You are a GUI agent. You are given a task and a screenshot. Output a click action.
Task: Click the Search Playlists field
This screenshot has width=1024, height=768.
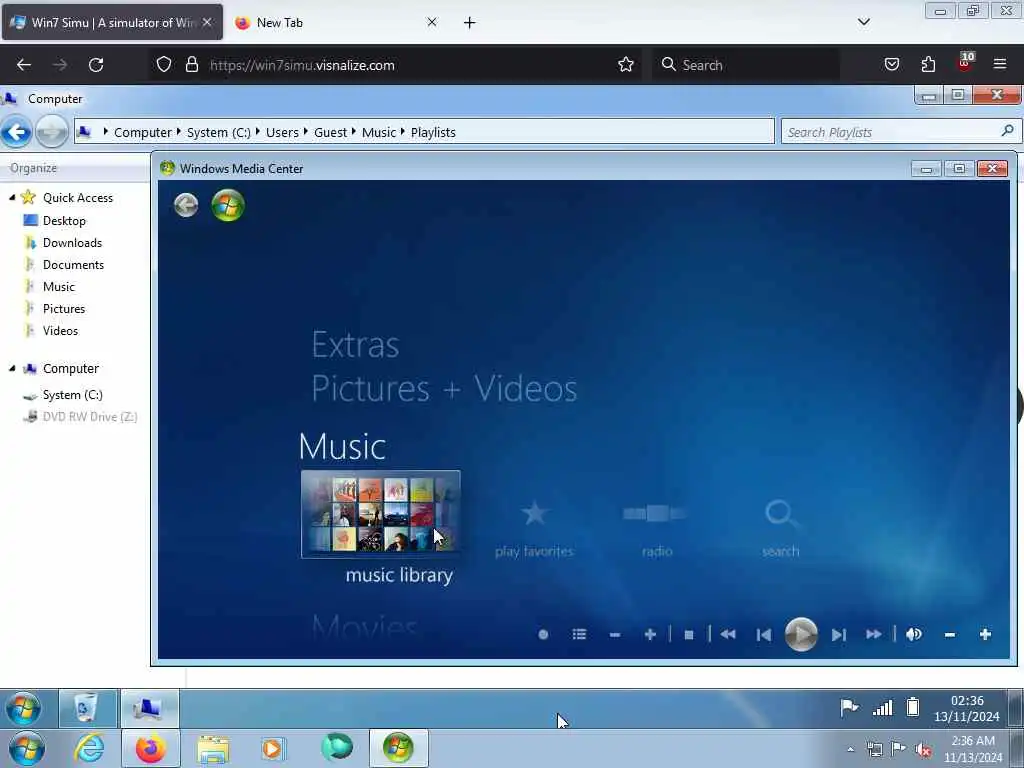[x=899, y=132]
